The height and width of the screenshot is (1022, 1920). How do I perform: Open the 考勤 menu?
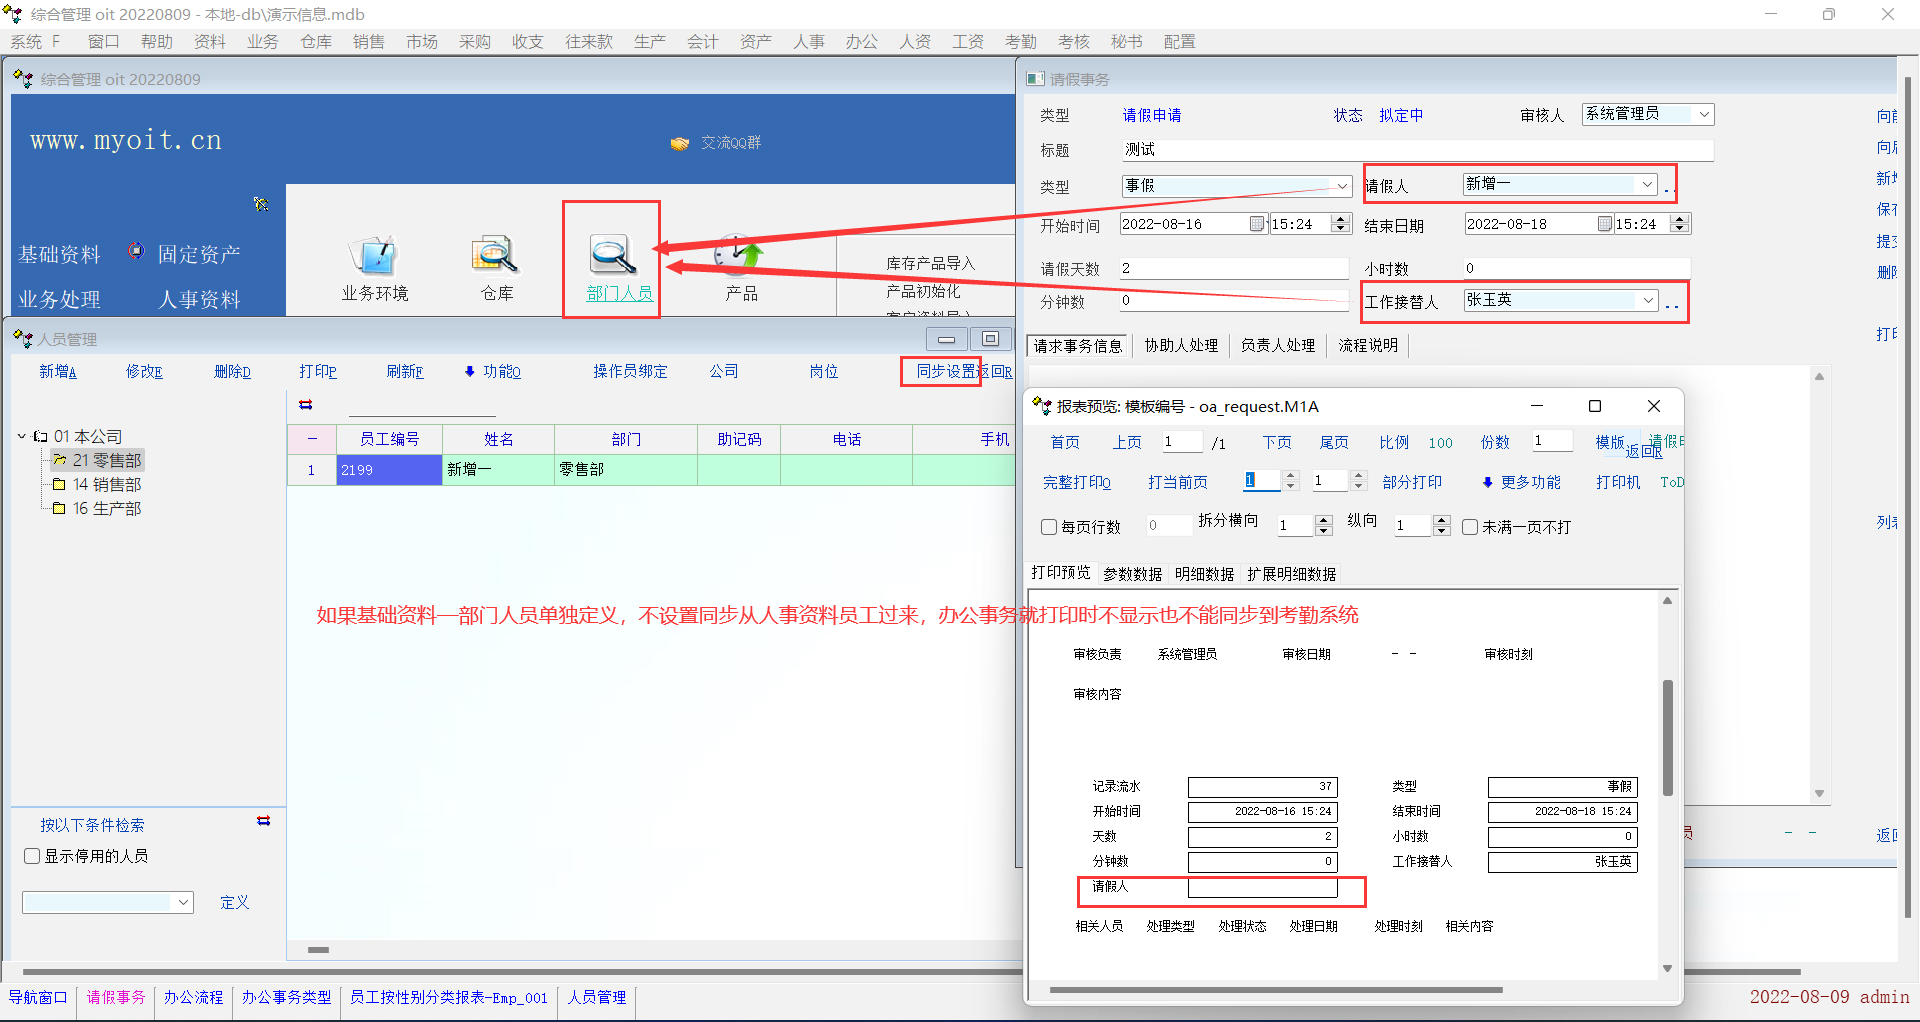coord(1020,41)
